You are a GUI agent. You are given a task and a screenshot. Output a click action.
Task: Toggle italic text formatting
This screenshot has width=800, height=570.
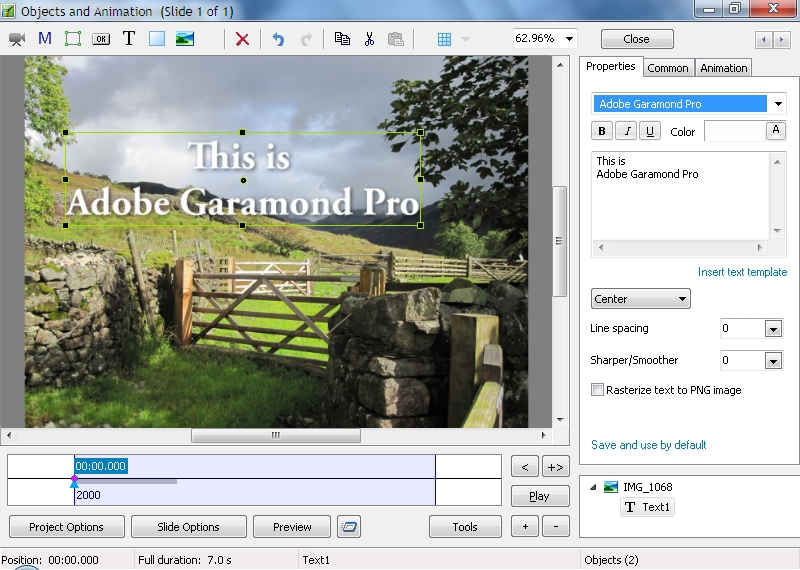pyautogui.click(x=627, y=131)
